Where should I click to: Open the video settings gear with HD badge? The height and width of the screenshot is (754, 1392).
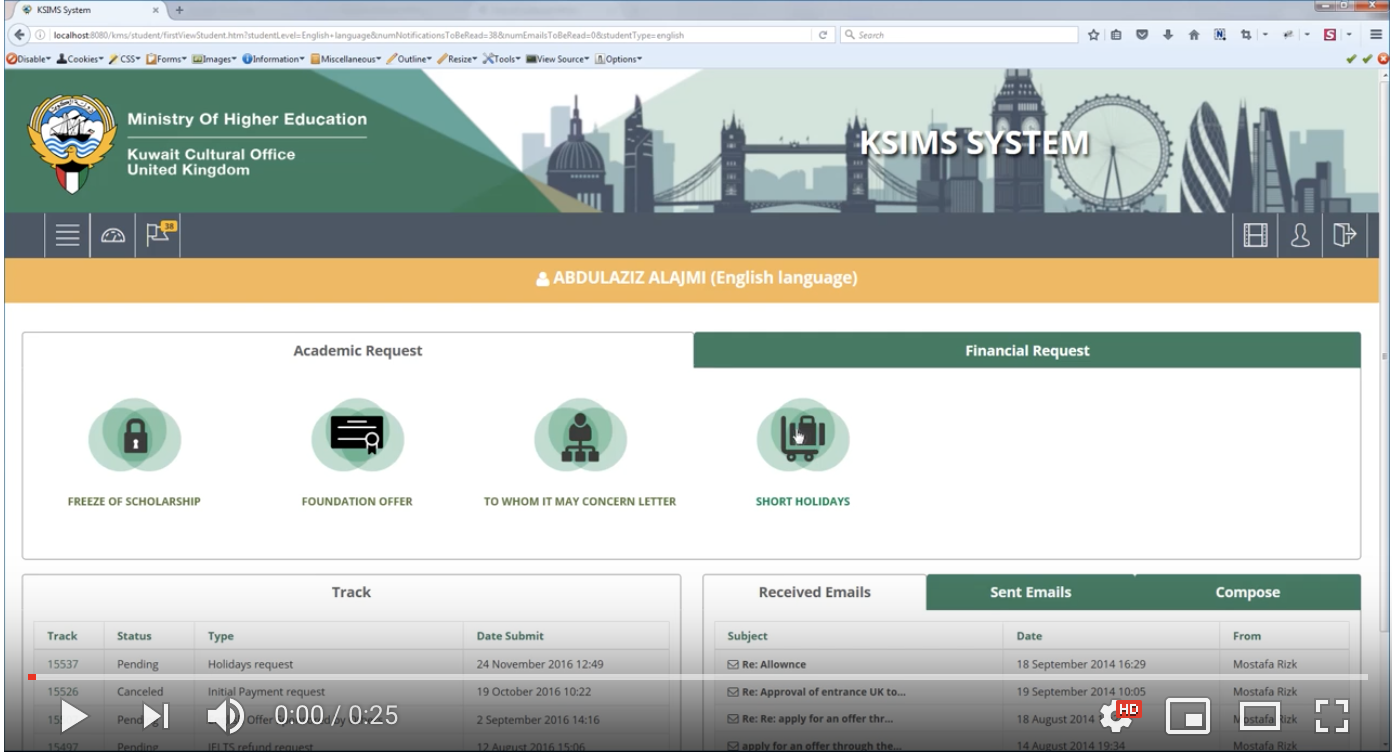pos(1119,715)
